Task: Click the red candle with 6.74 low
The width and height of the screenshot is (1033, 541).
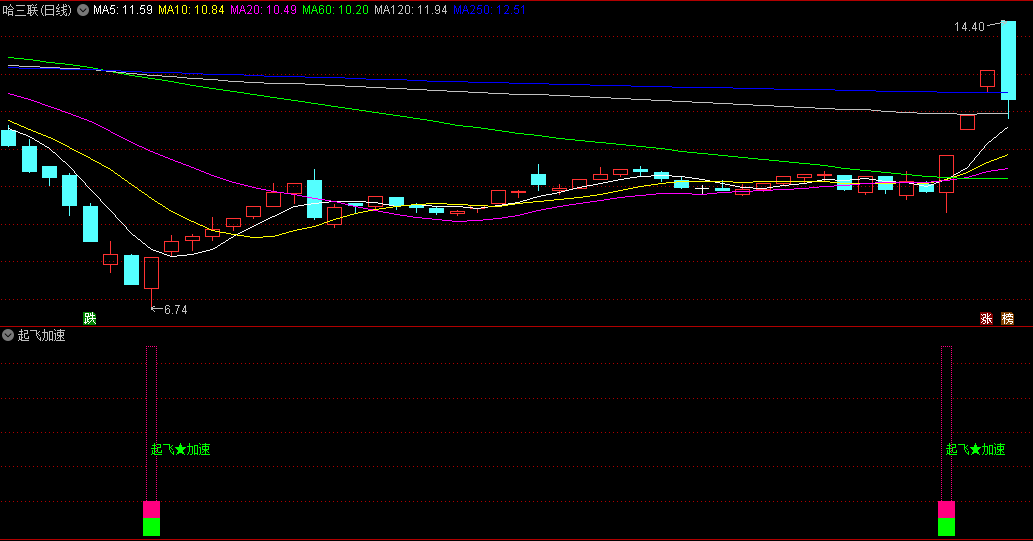Action: point(152,273)
